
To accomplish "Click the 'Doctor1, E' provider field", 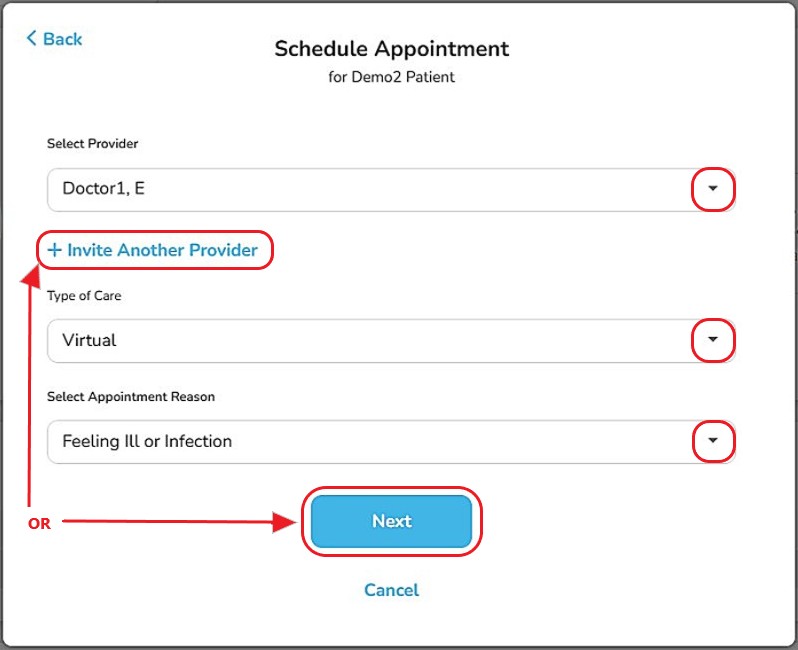I will (x=360, y=188).
